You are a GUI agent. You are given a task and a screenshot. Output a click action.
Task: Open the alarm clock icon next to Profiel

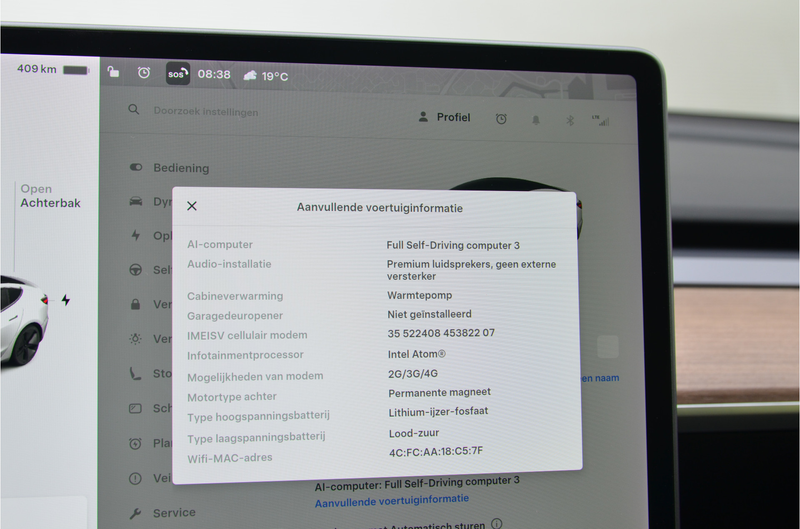click(501, 119)
